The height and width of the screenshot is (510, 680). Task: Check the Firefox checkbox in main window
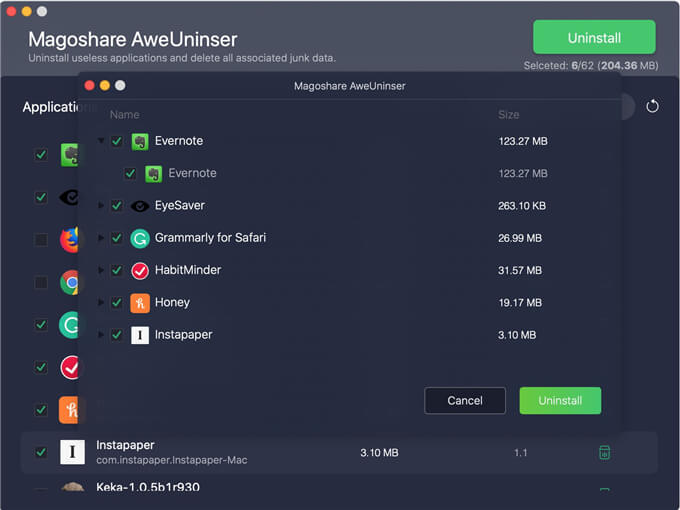pos(41,239)
